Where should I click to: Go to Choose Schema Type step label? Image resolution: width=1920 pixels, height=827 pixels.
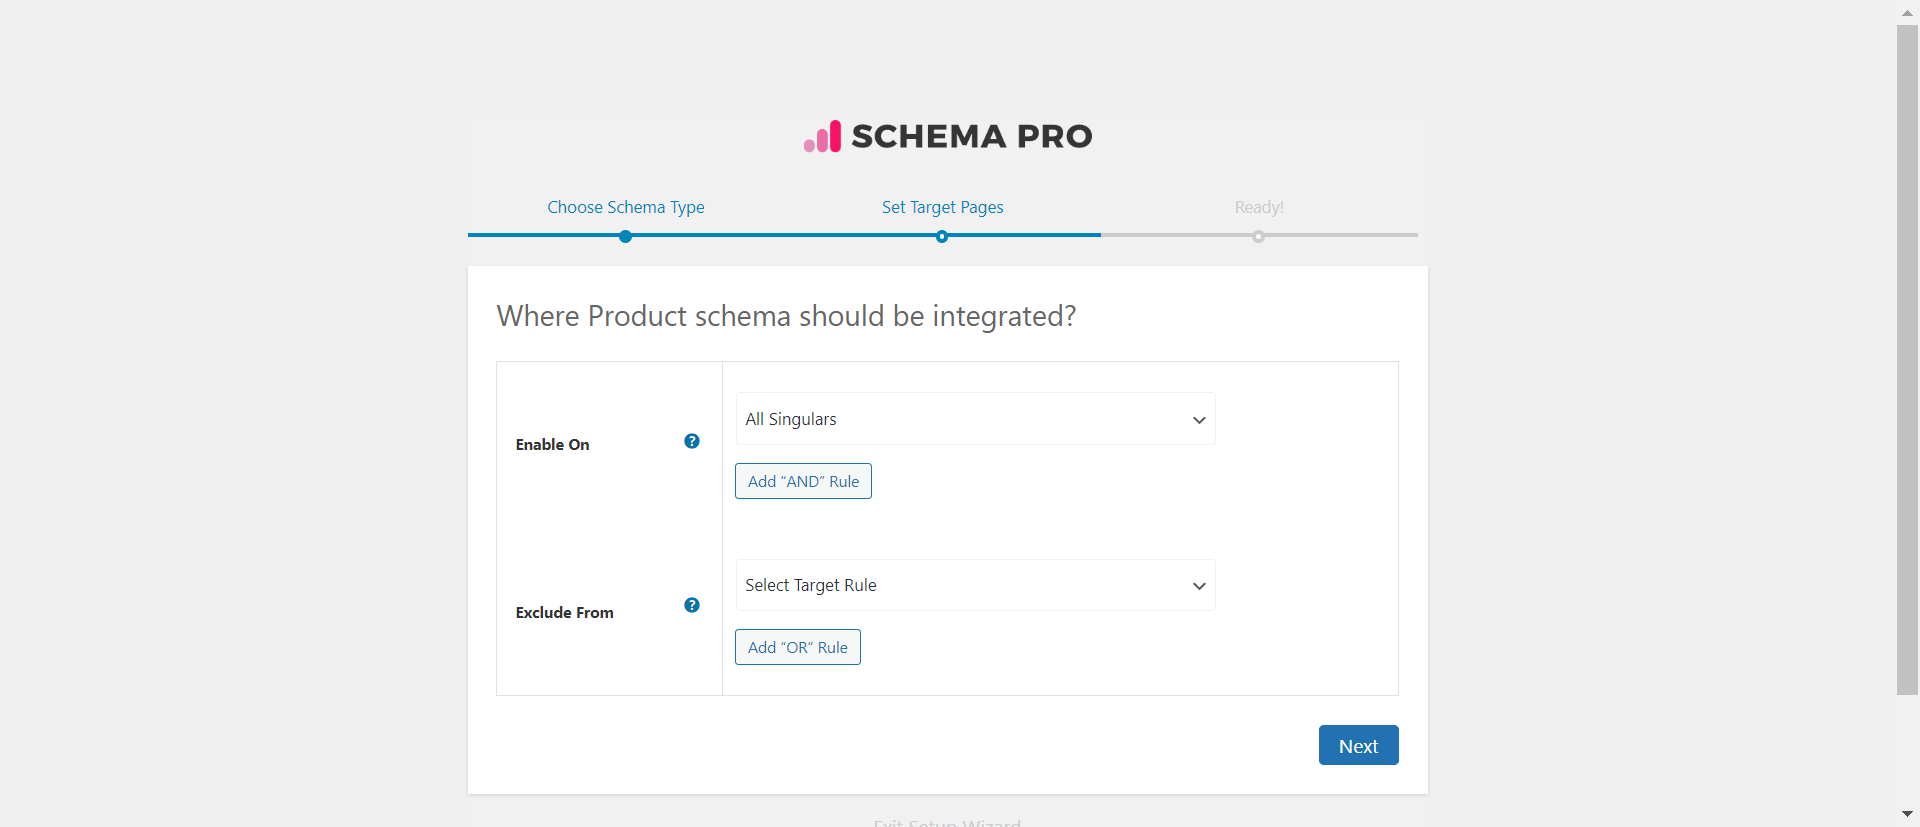click(626, 207)
